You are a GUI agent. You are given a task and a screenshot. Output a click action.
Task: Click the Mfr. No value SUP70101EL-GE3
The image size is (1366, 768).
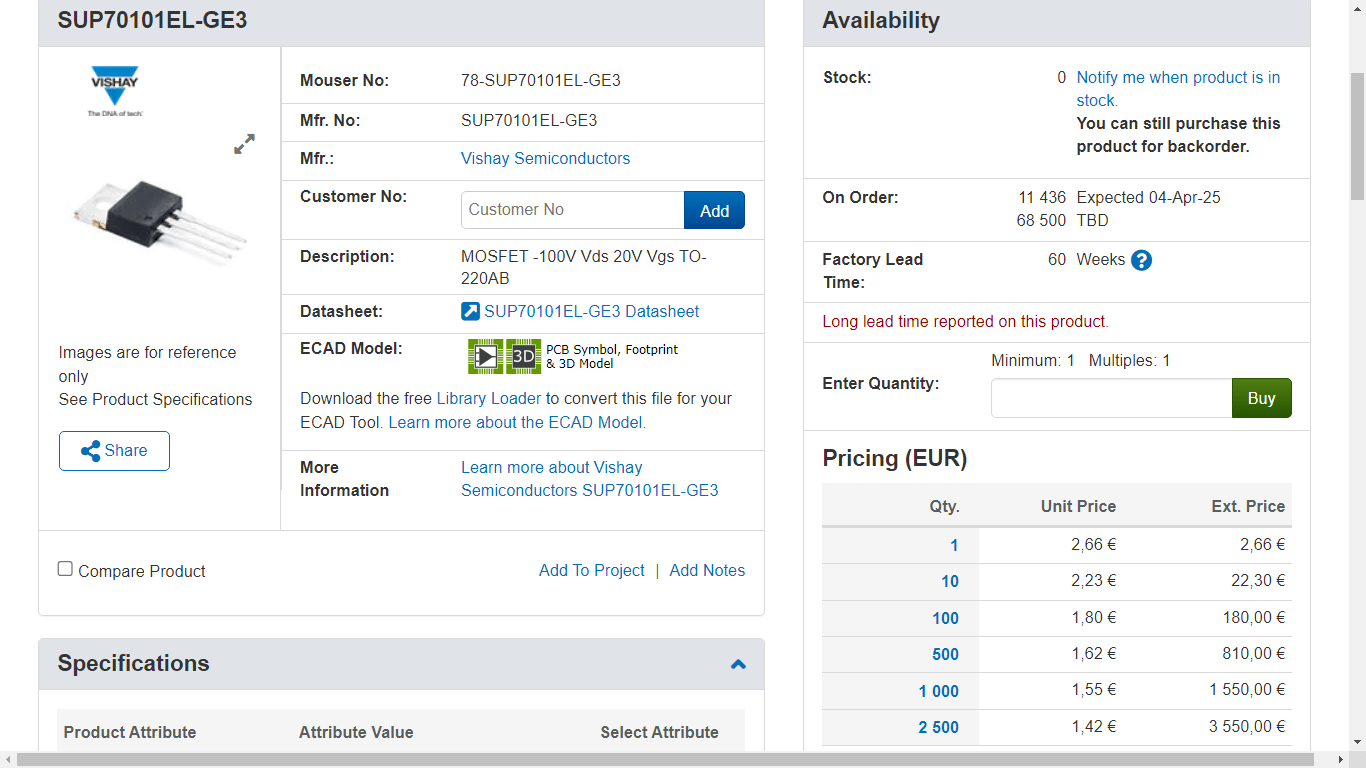pyautogui.click(x=528, y=120)
